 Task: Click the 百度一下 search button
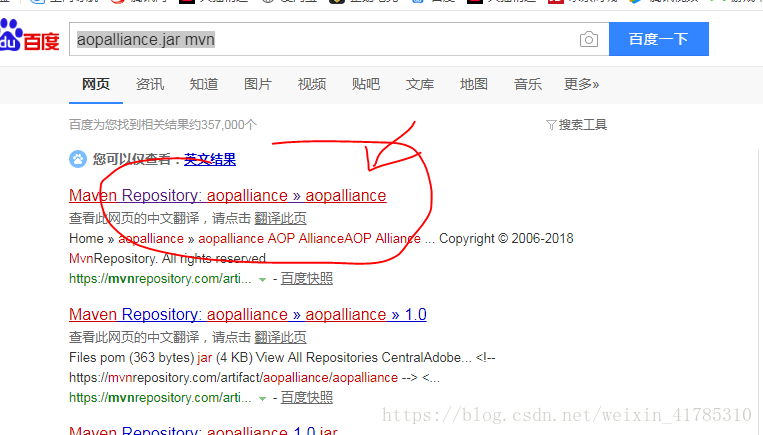click(x=659, y=39)
